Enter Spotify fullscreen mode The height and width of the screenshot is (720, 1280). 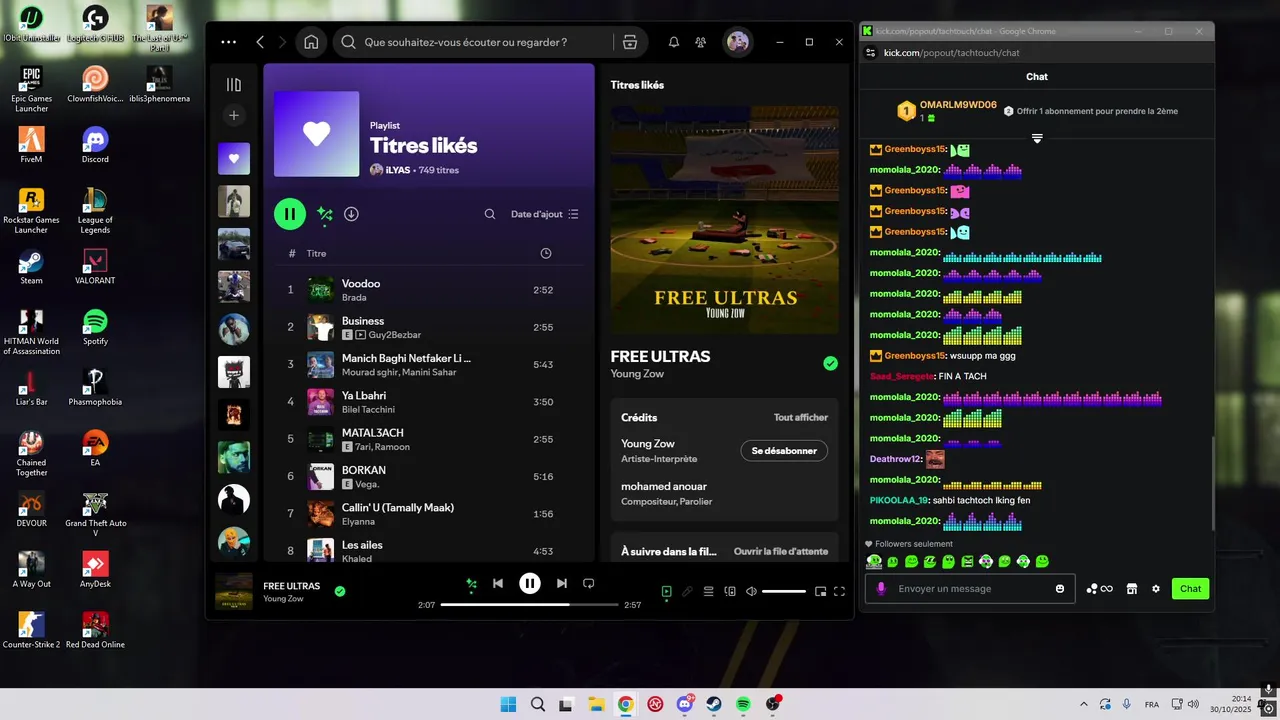coord(840,592)
